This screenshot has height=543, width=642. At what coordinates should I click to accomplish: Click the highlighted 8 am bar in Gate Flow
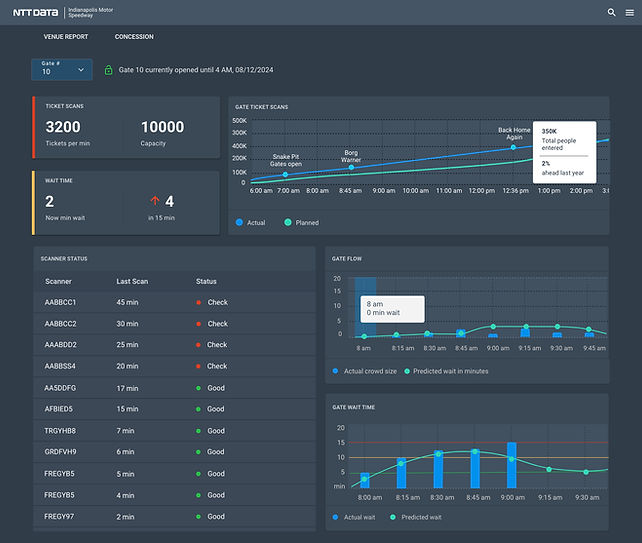tap(365, 307)
